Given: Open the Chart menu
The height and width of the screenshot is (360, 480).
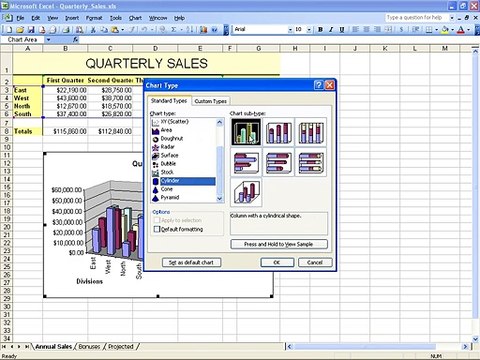Looking at the screenshot, I should 135,18.
